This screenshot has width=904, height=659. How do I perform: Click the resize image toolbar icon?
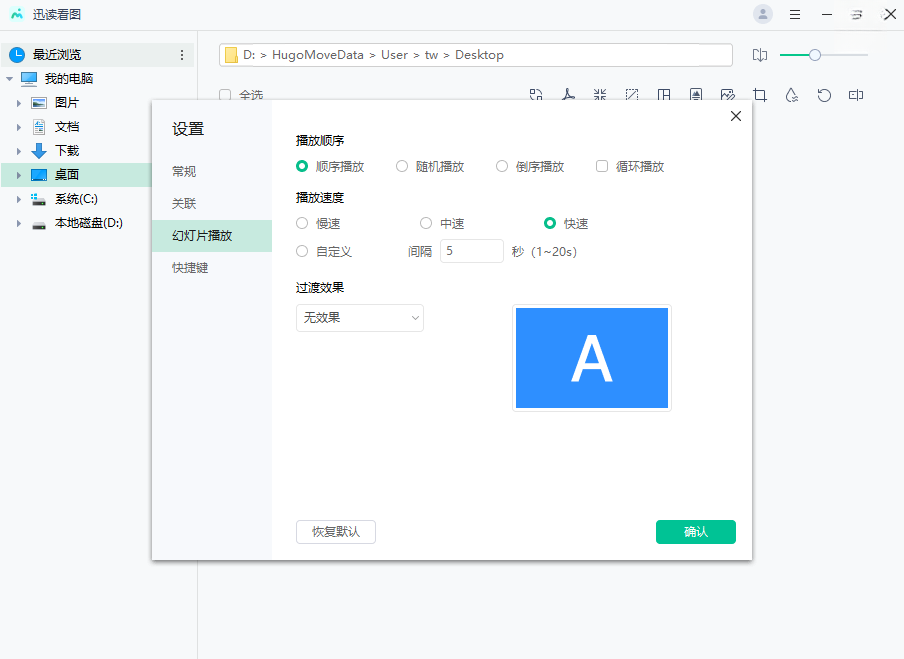632,95
